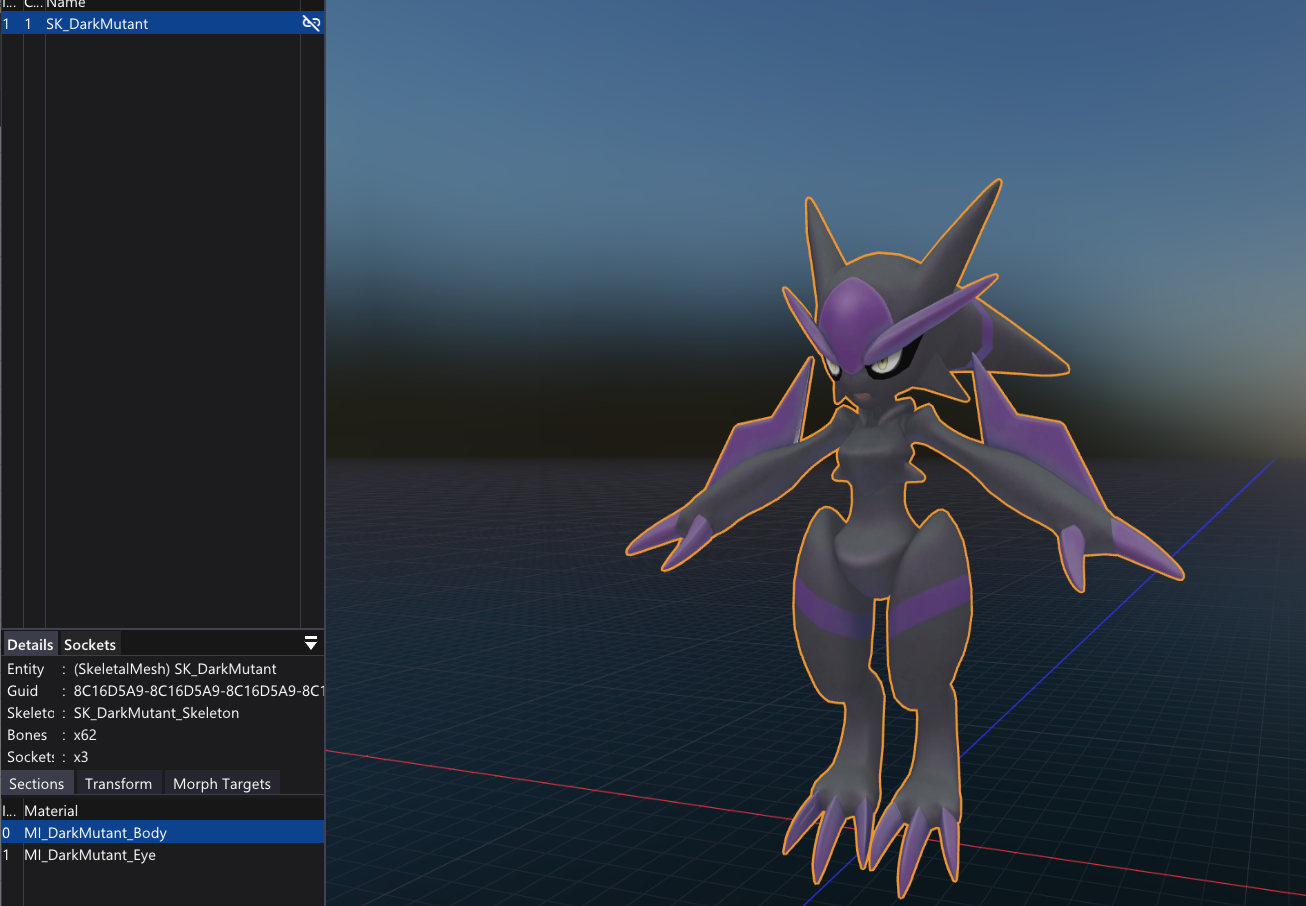Click the Guid value 8C16D5A9
Screen dimensions: 1306x906
(199, 691)
